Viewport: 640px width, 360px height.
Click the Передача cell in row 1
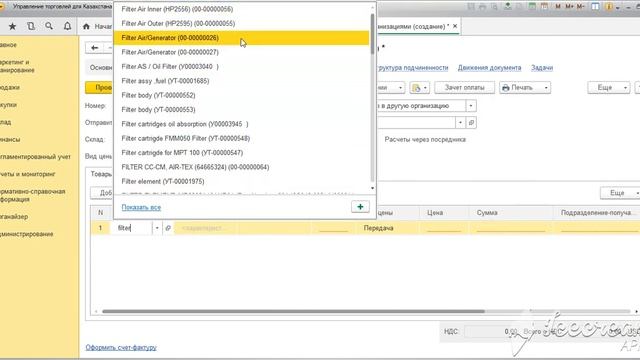(x=378, y=228)
